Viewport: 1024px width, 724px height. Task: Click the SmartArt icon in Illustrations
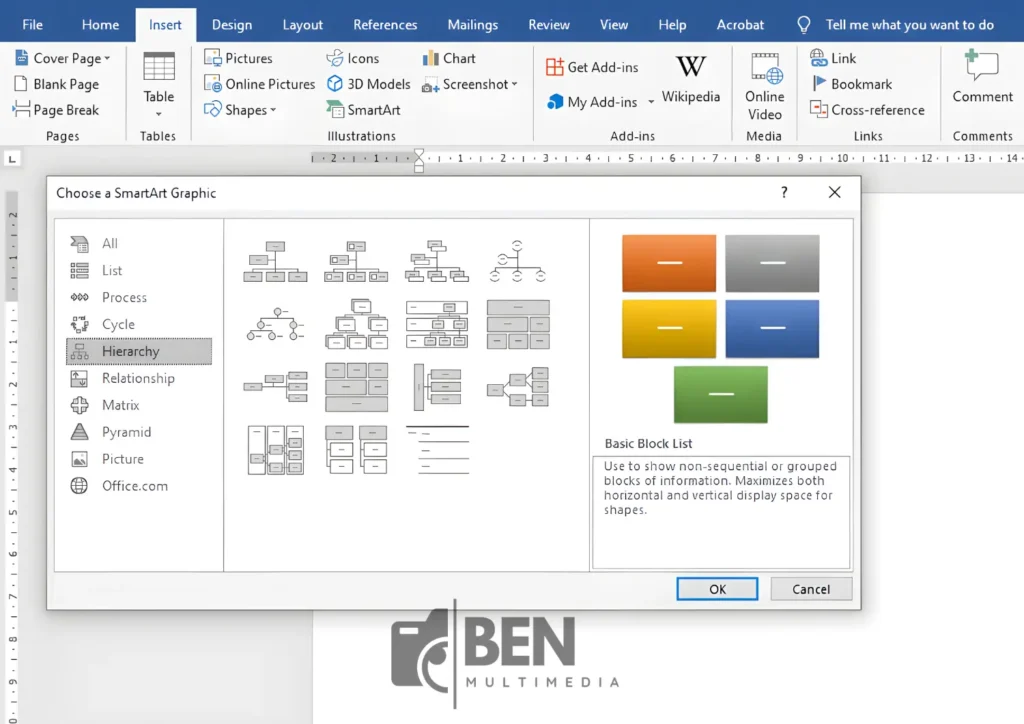pos(336,110)
